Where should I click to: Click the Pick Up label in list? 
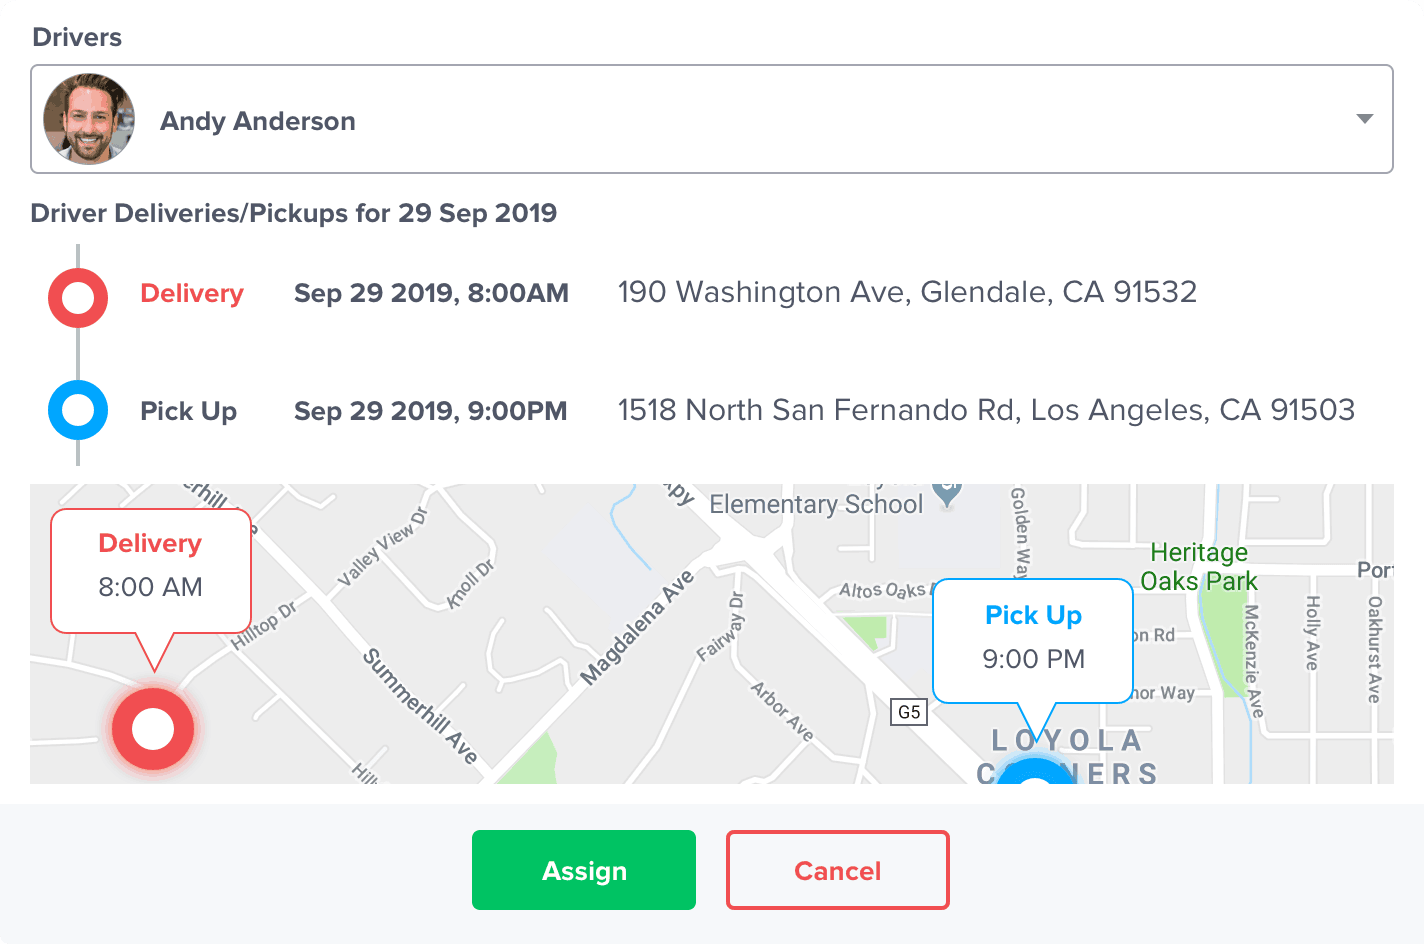188,411
